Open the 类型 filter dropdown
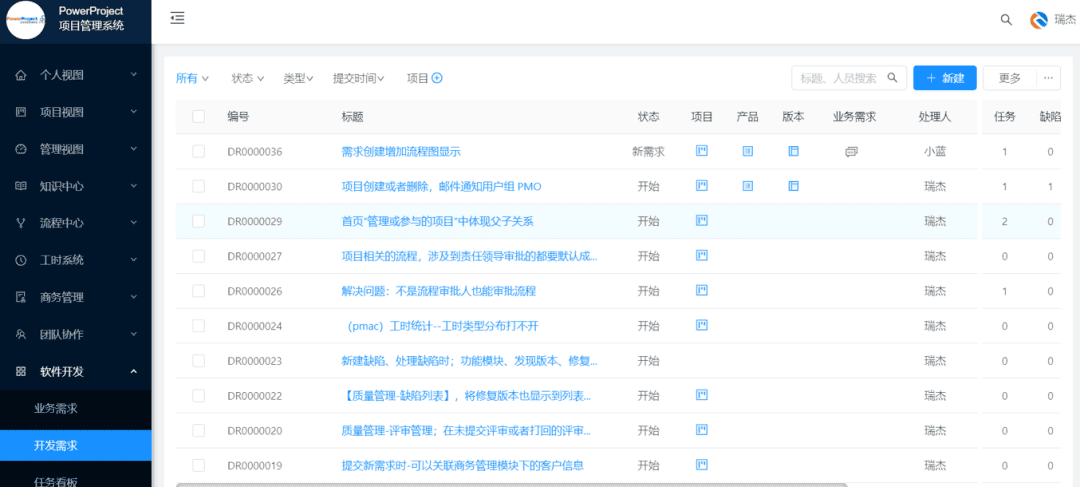Viewport: 1080px width, 487px height. [298, 79]
